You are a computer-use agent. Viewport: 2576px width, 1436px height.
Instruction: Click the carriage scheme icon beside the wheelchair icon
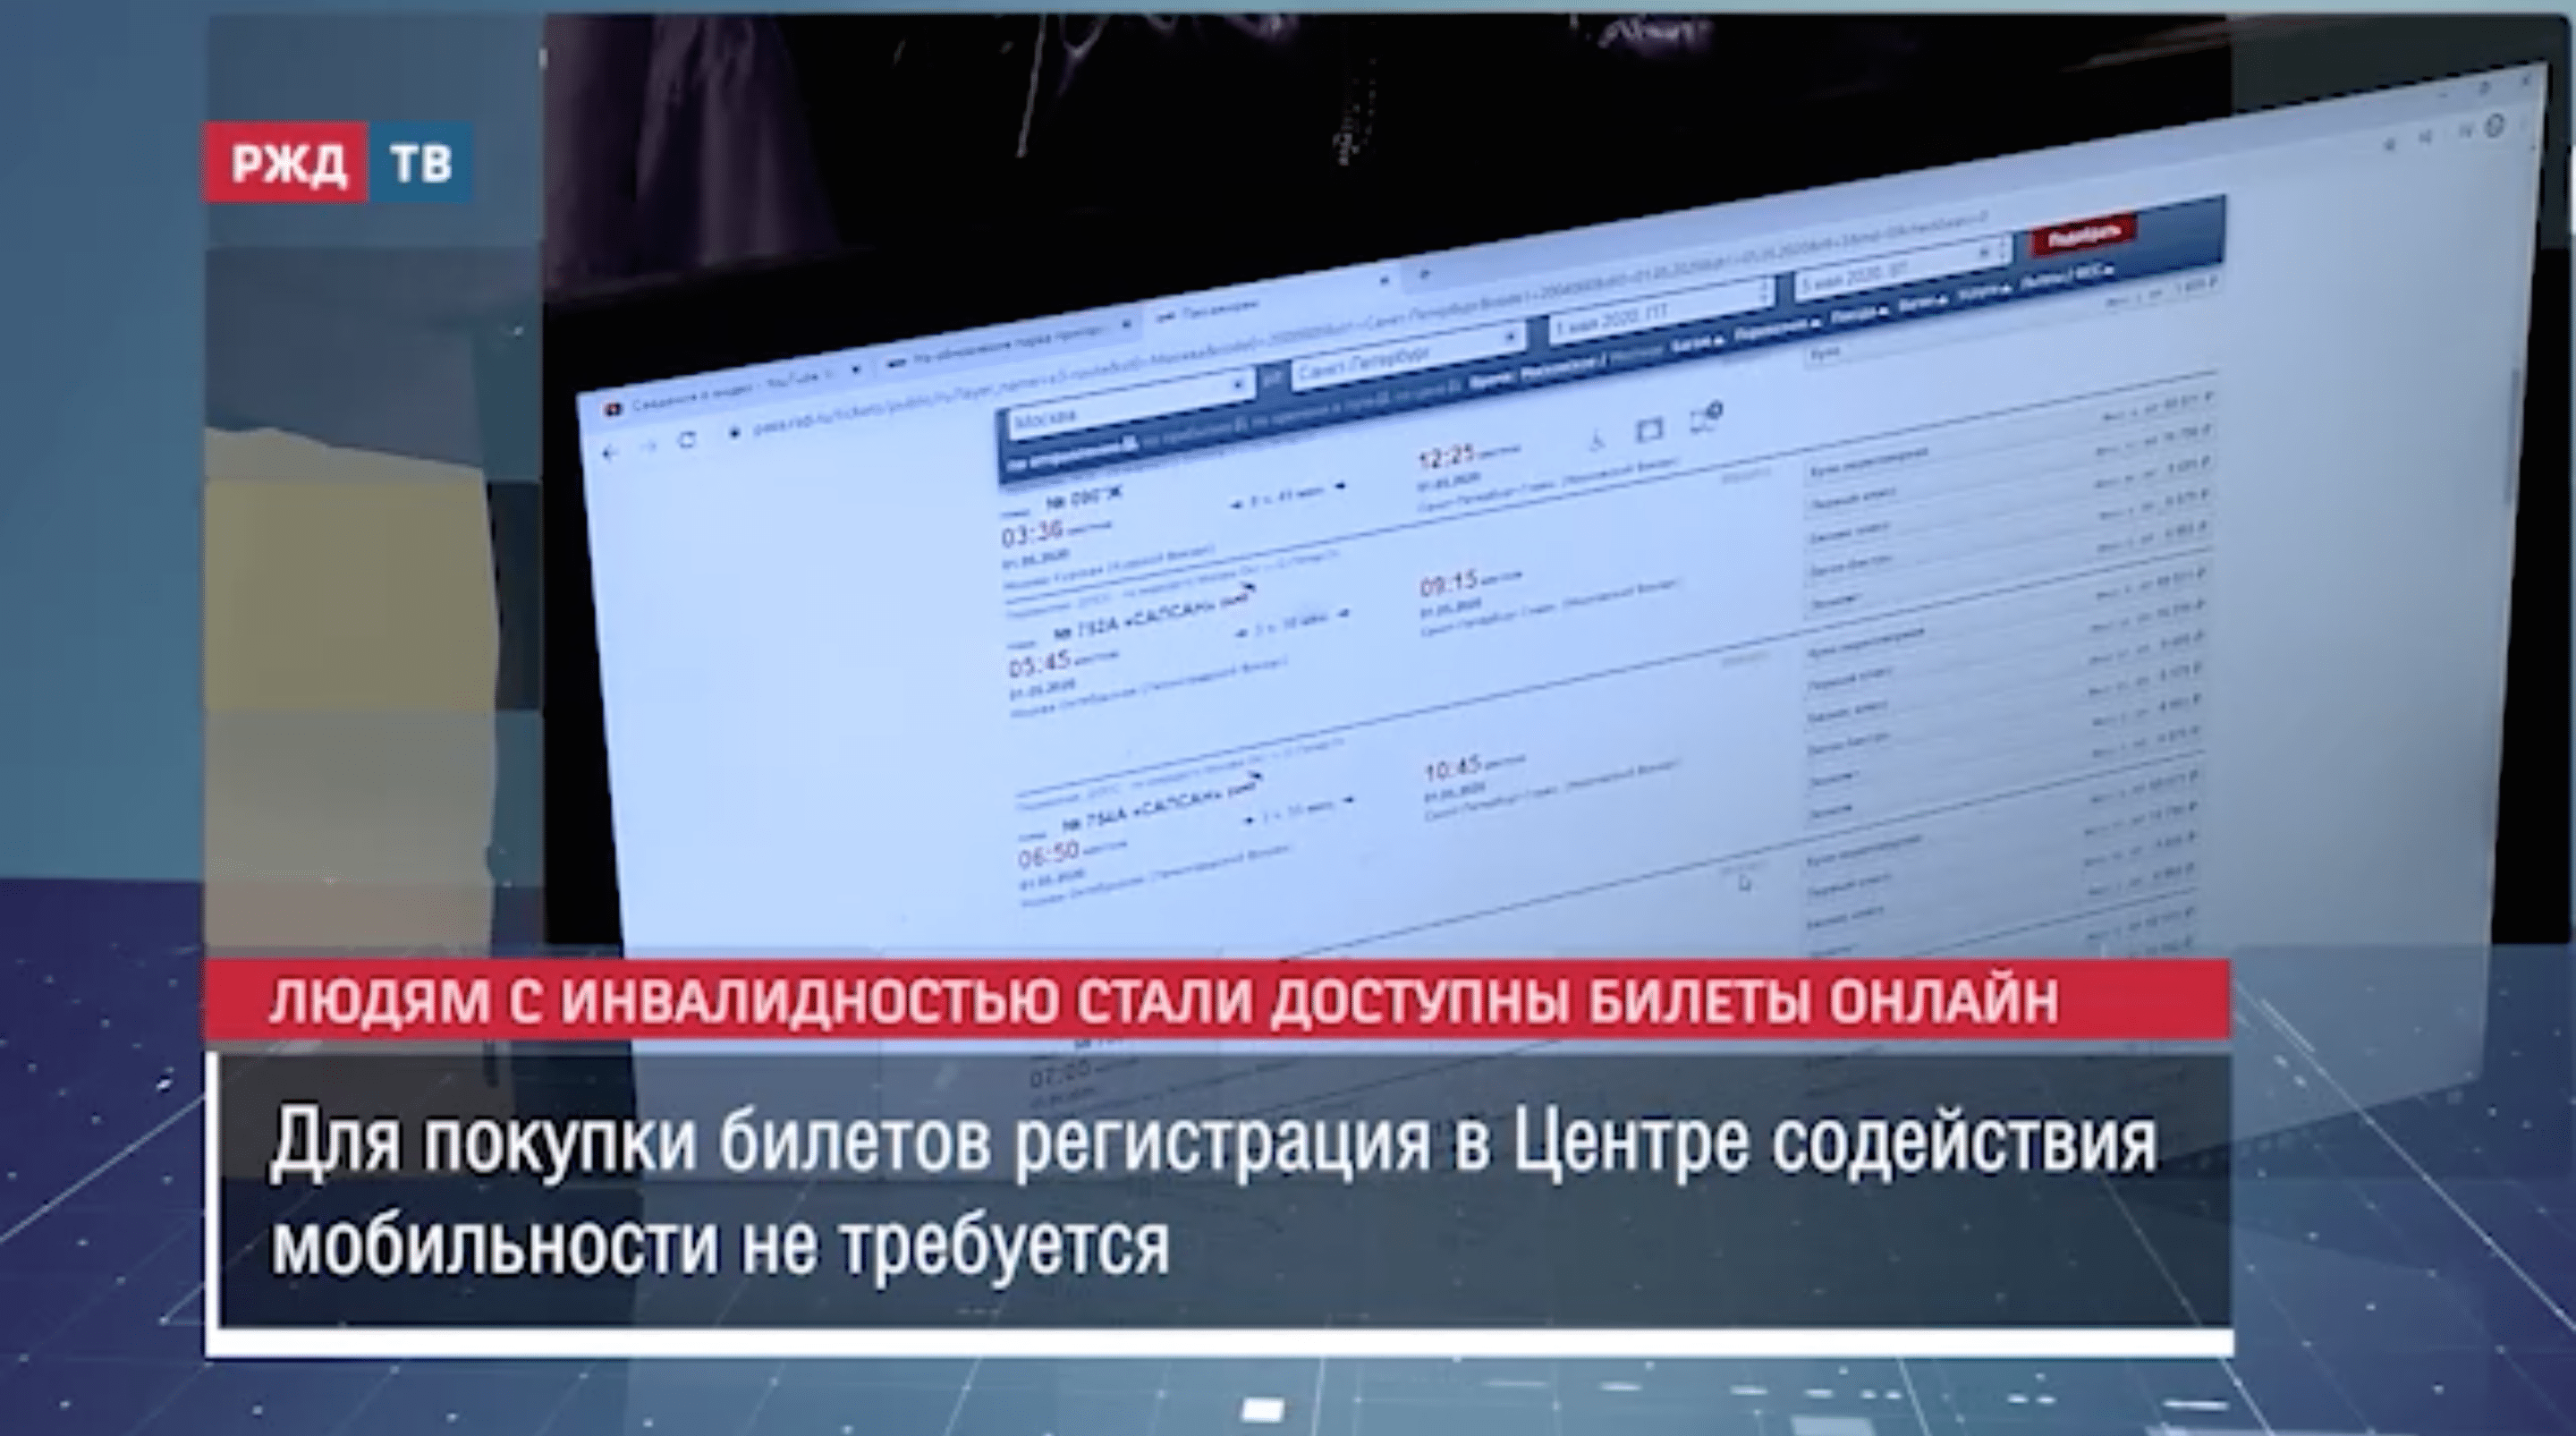1649,434
